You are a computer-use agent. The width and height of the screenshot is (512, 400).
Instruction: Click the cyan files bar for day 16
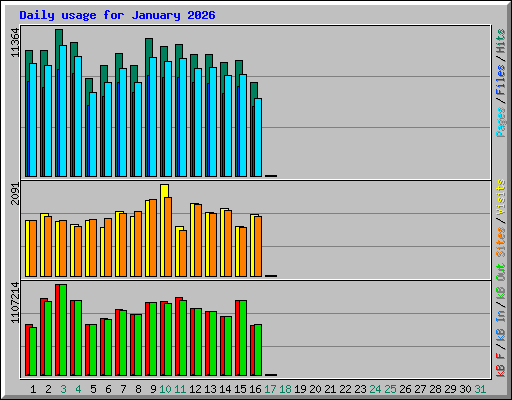(x=258, y=137)
